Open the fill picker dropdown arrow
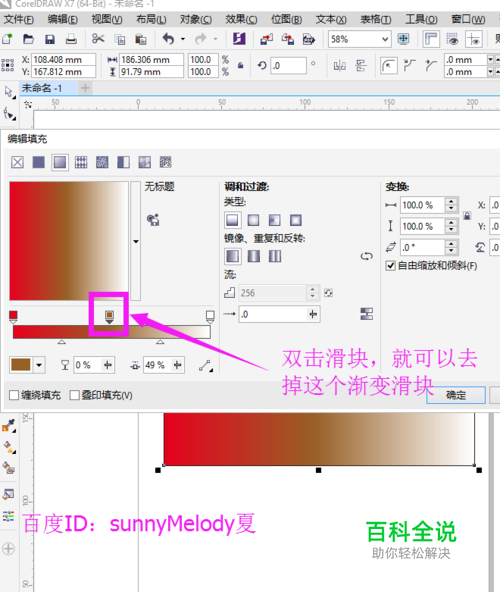 (136, 241)
